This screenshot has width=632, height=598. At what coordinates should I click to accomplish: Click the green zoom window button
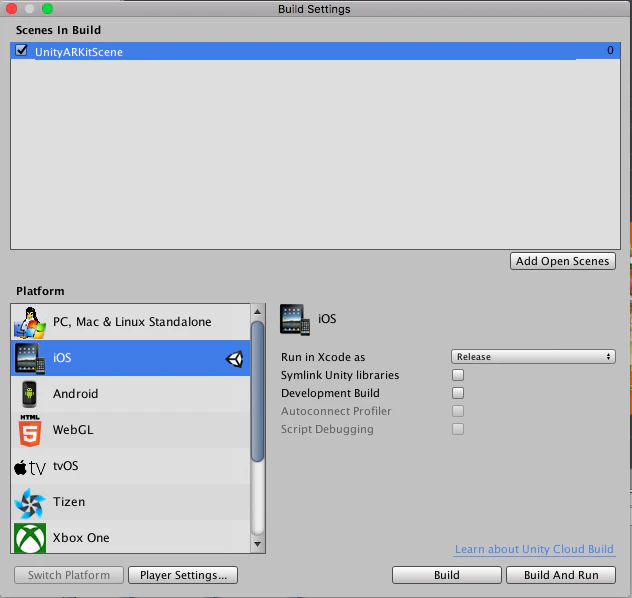(47, 8)
